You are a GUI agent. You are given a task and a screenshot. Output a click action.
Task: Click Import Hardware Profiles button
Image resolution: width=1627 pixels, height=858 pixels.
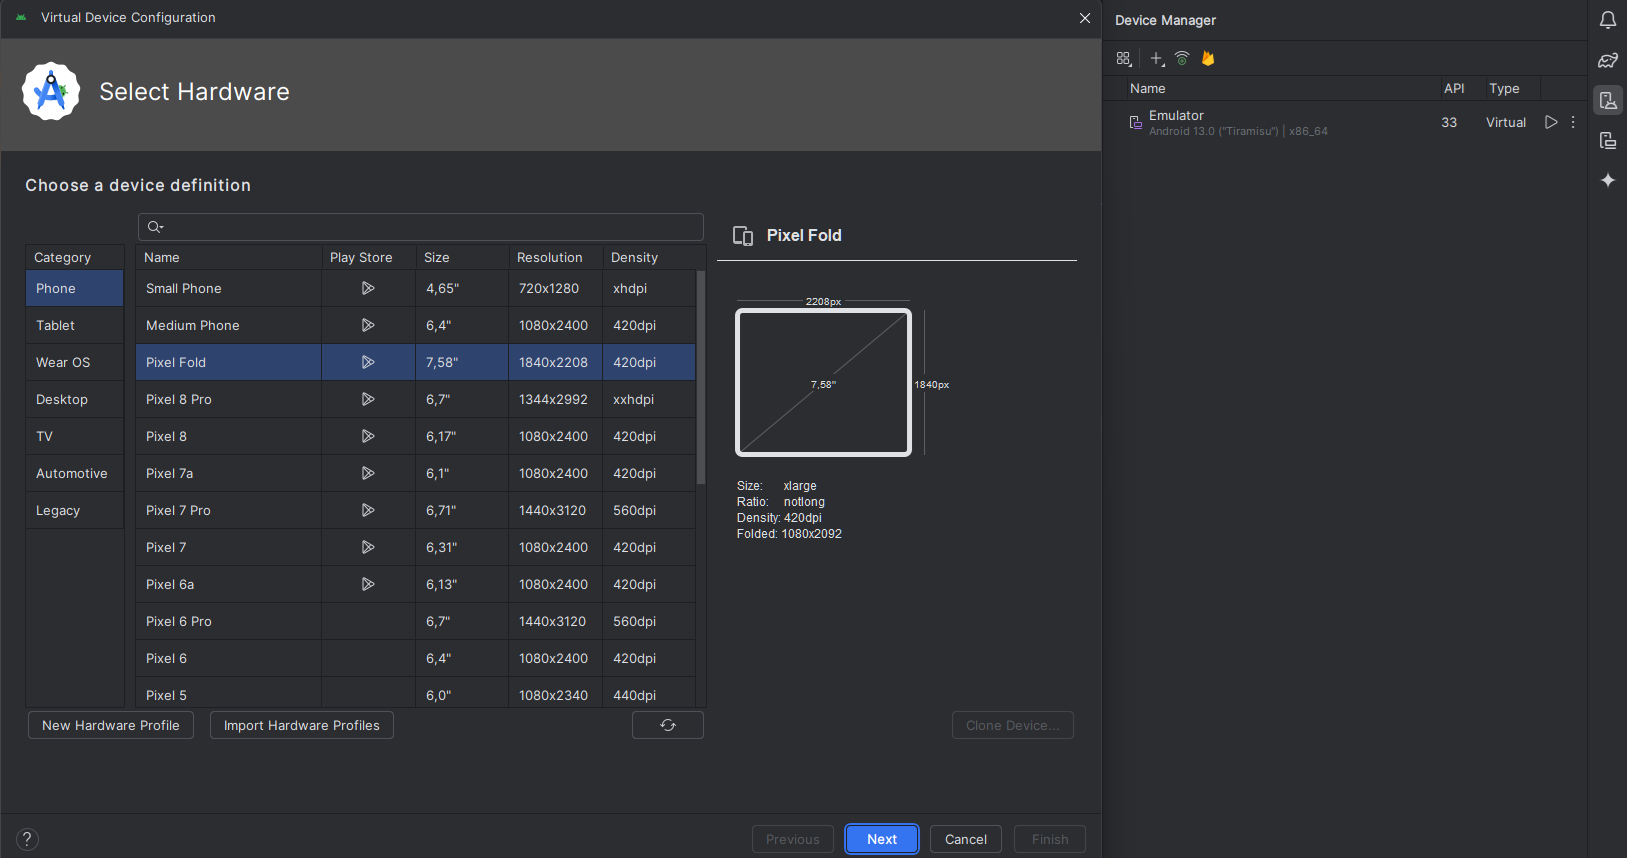(x=302, y=725)
